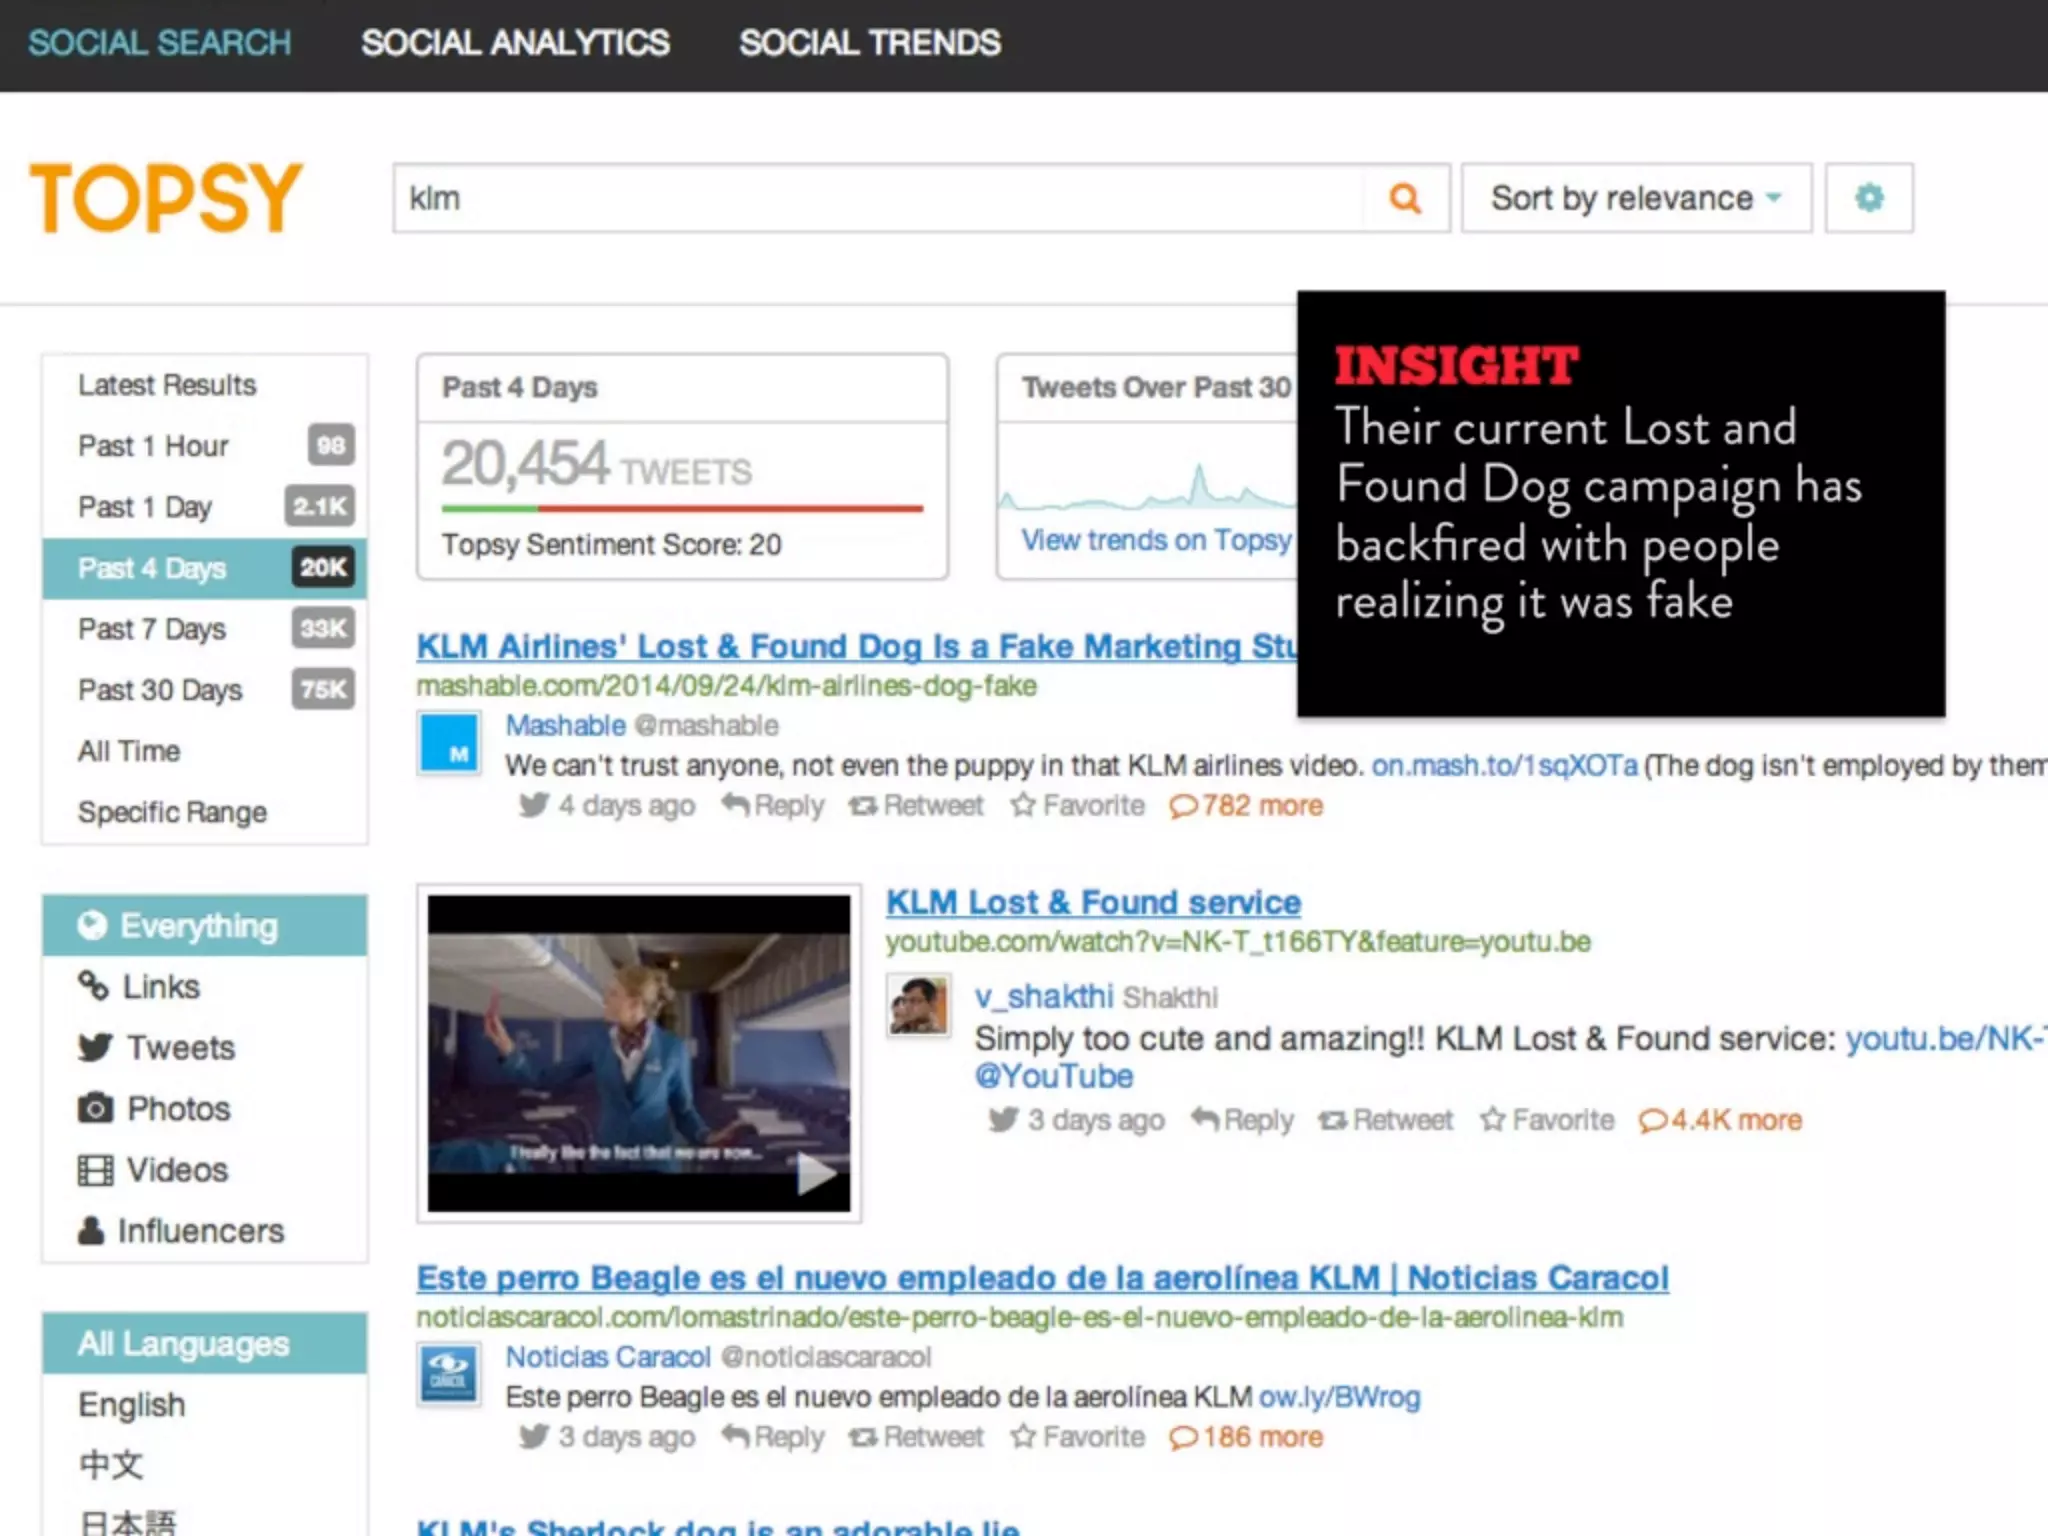Click View trends on Topsy link
The image size is (2048, 1536).
click(1157, 540)
